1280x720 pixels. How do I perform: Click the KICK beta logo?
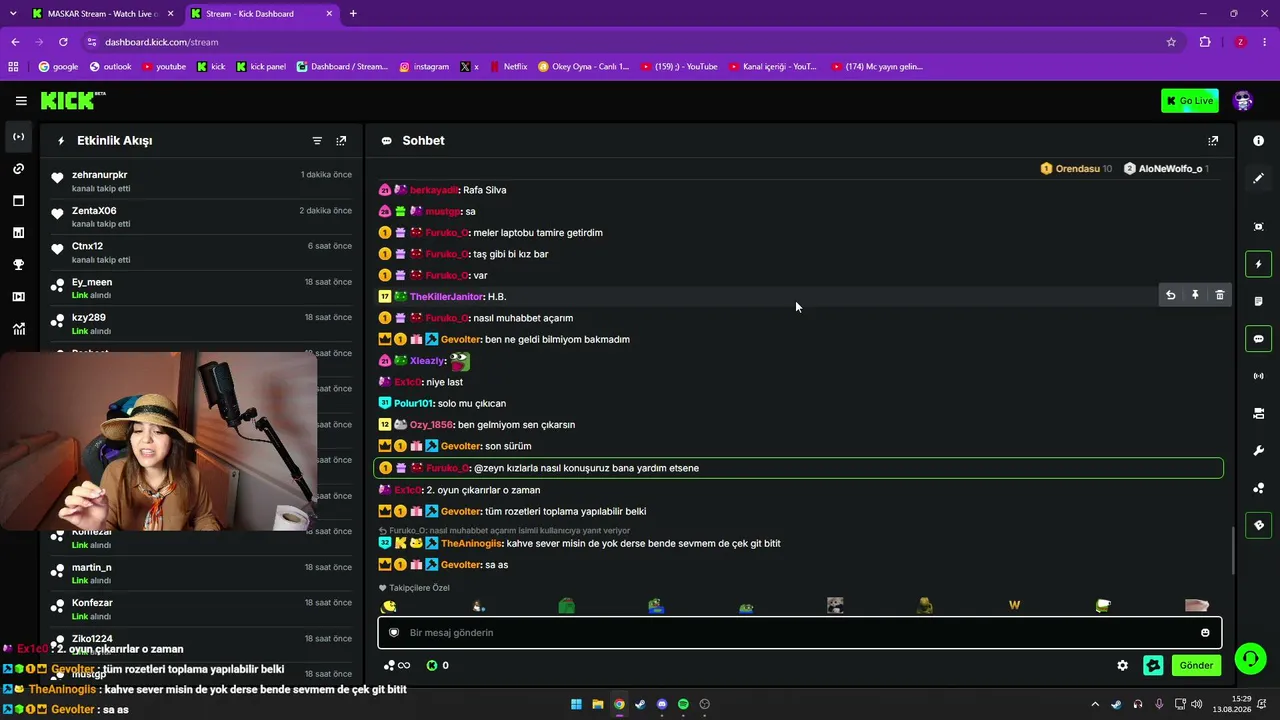point(73,100)
